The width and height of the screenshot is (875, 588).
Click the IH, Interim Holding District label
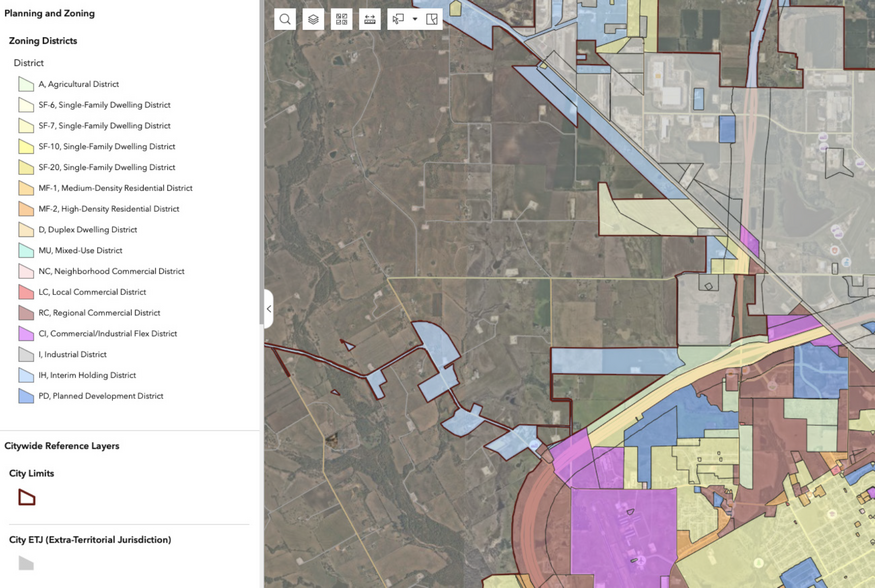point(87,376)
